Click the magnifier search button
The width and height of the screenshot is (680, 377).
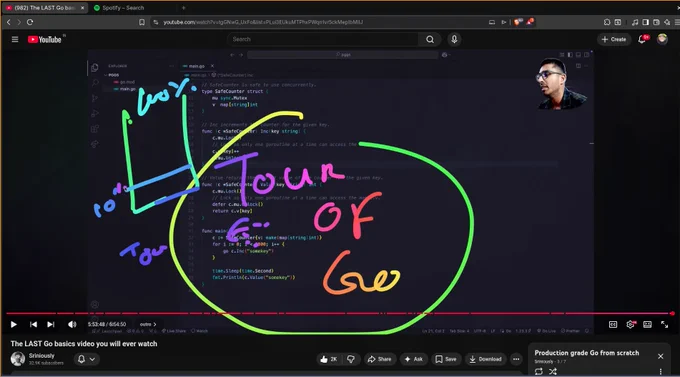tap(430, 39)
